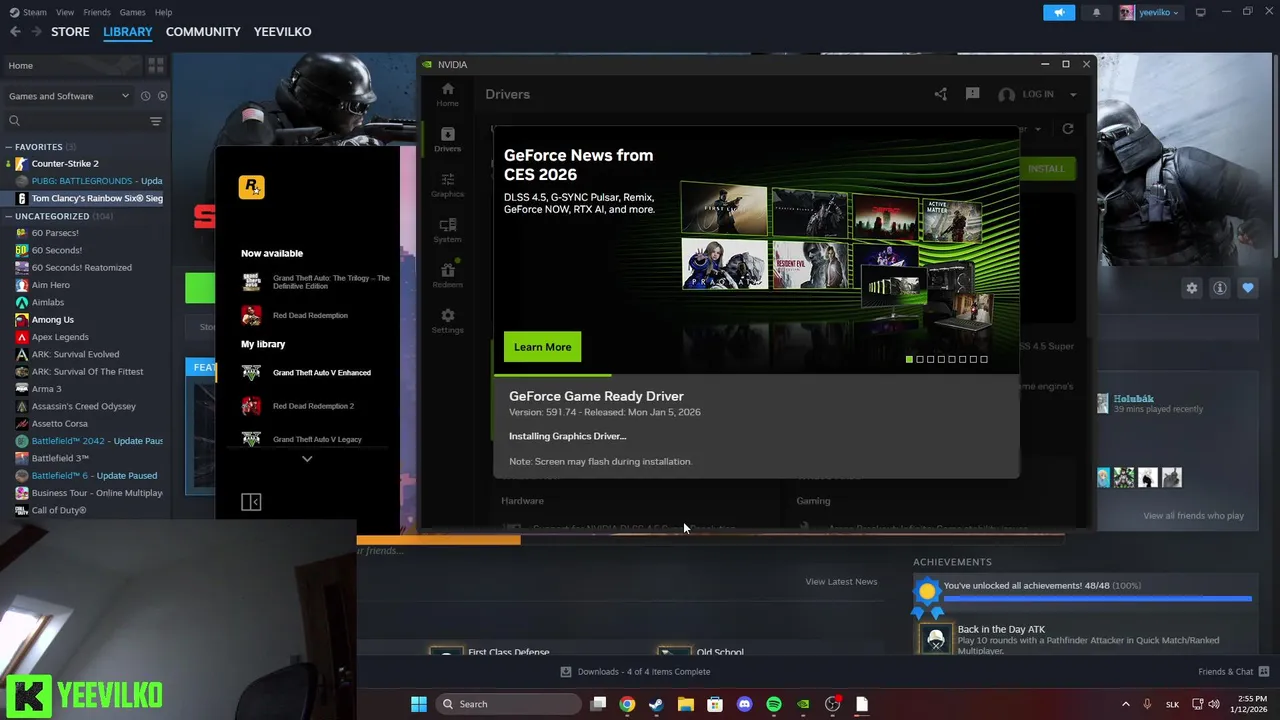The image size is (1280, 720).
Task: Select Red Dead Redemption 2 in Rockstar library
Action: [x=315, y=406]
